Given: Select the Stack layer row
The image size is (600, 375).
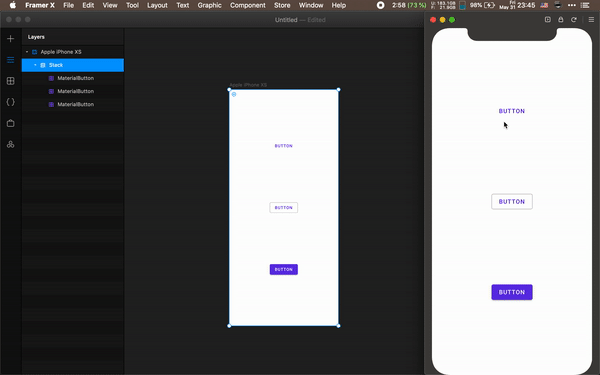Looking at the screenshot, I should [x=73, y=65].
